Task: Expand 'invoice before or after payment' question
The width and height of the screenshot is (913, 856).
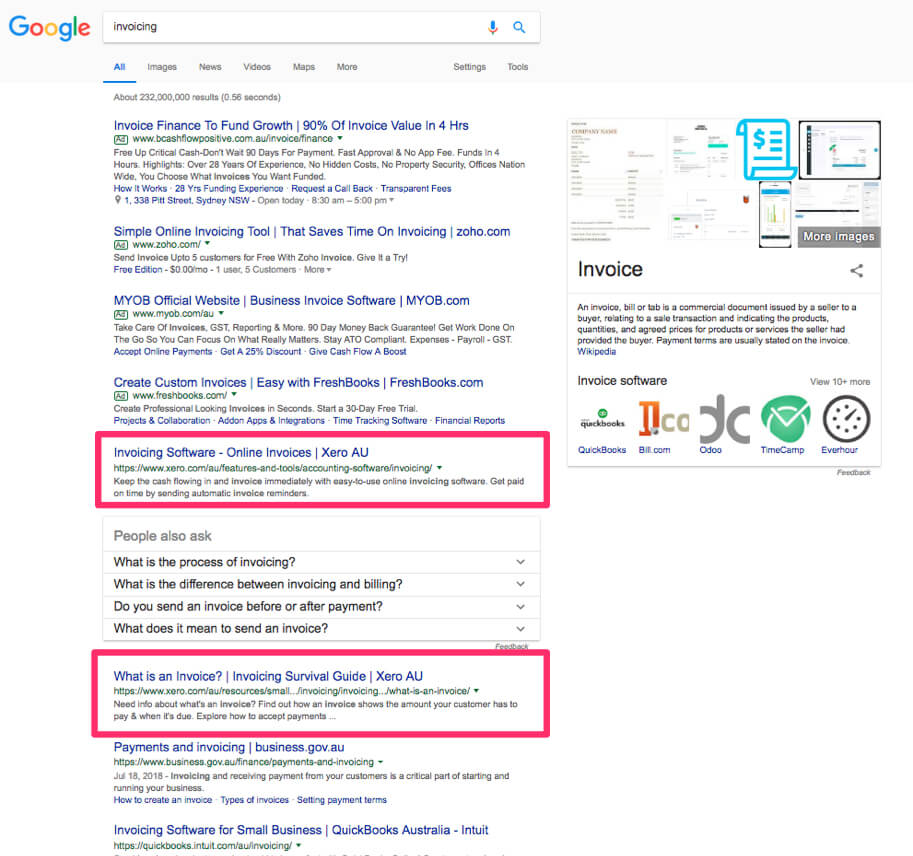Action: [x=321, y=606]
